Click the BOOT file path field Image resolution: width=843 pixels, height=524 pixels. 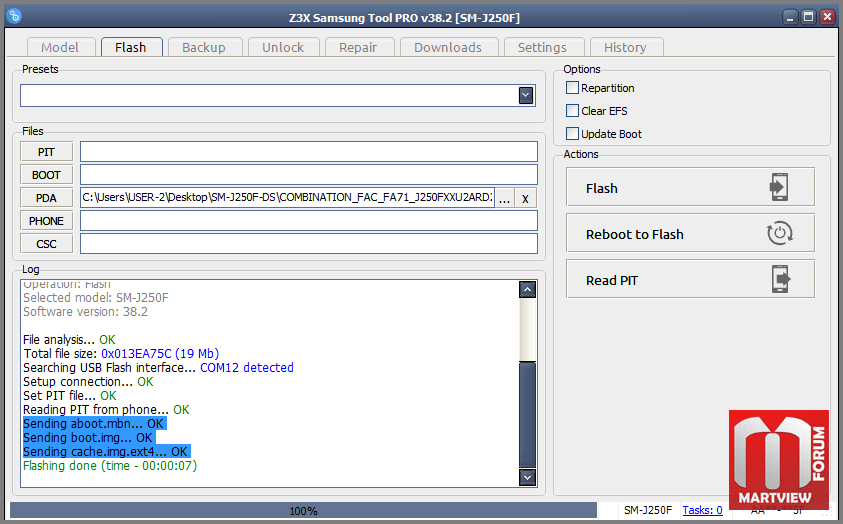309,175
